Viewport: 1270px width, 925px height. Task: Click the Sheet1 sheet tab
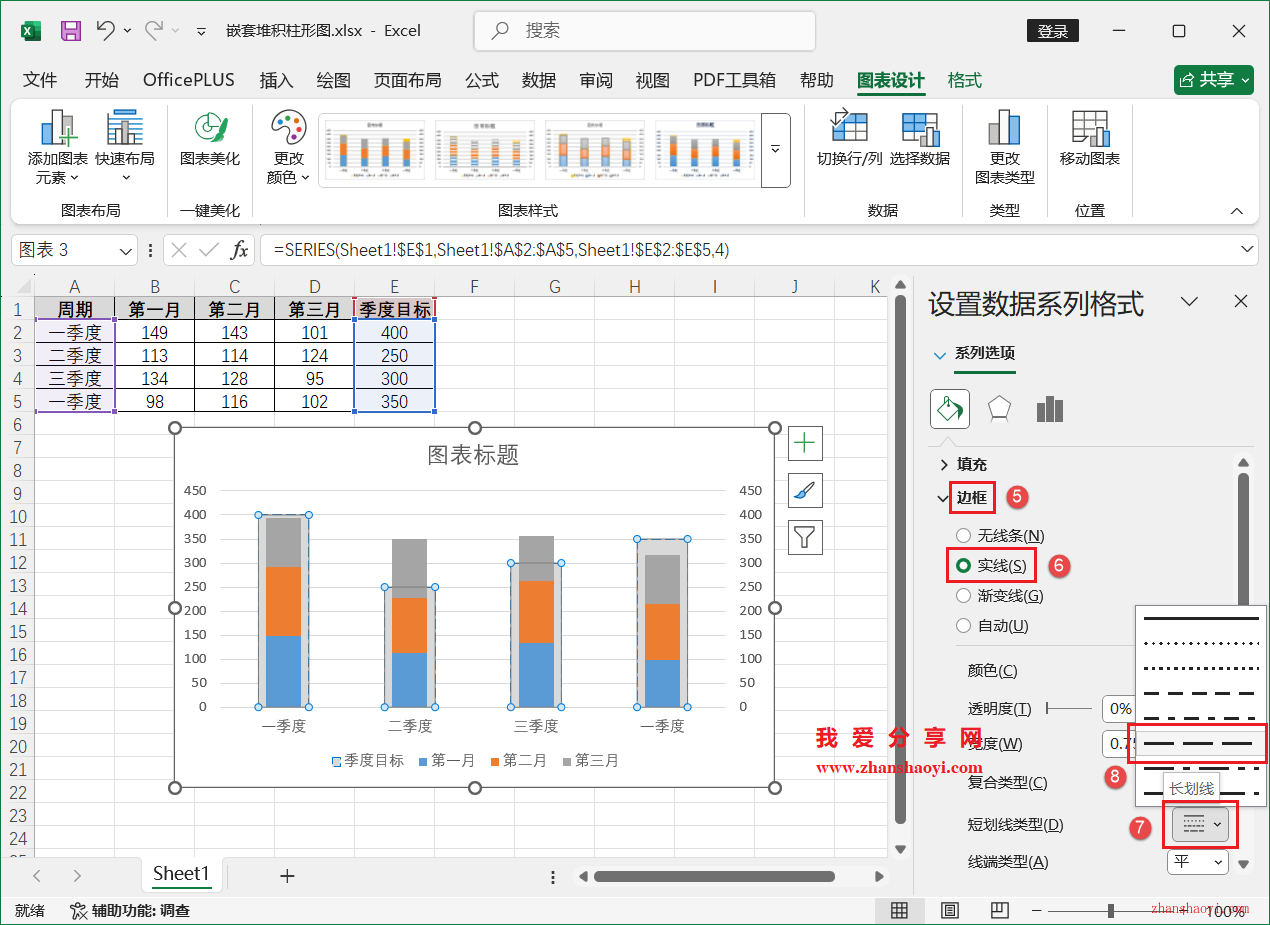(181, 874)
